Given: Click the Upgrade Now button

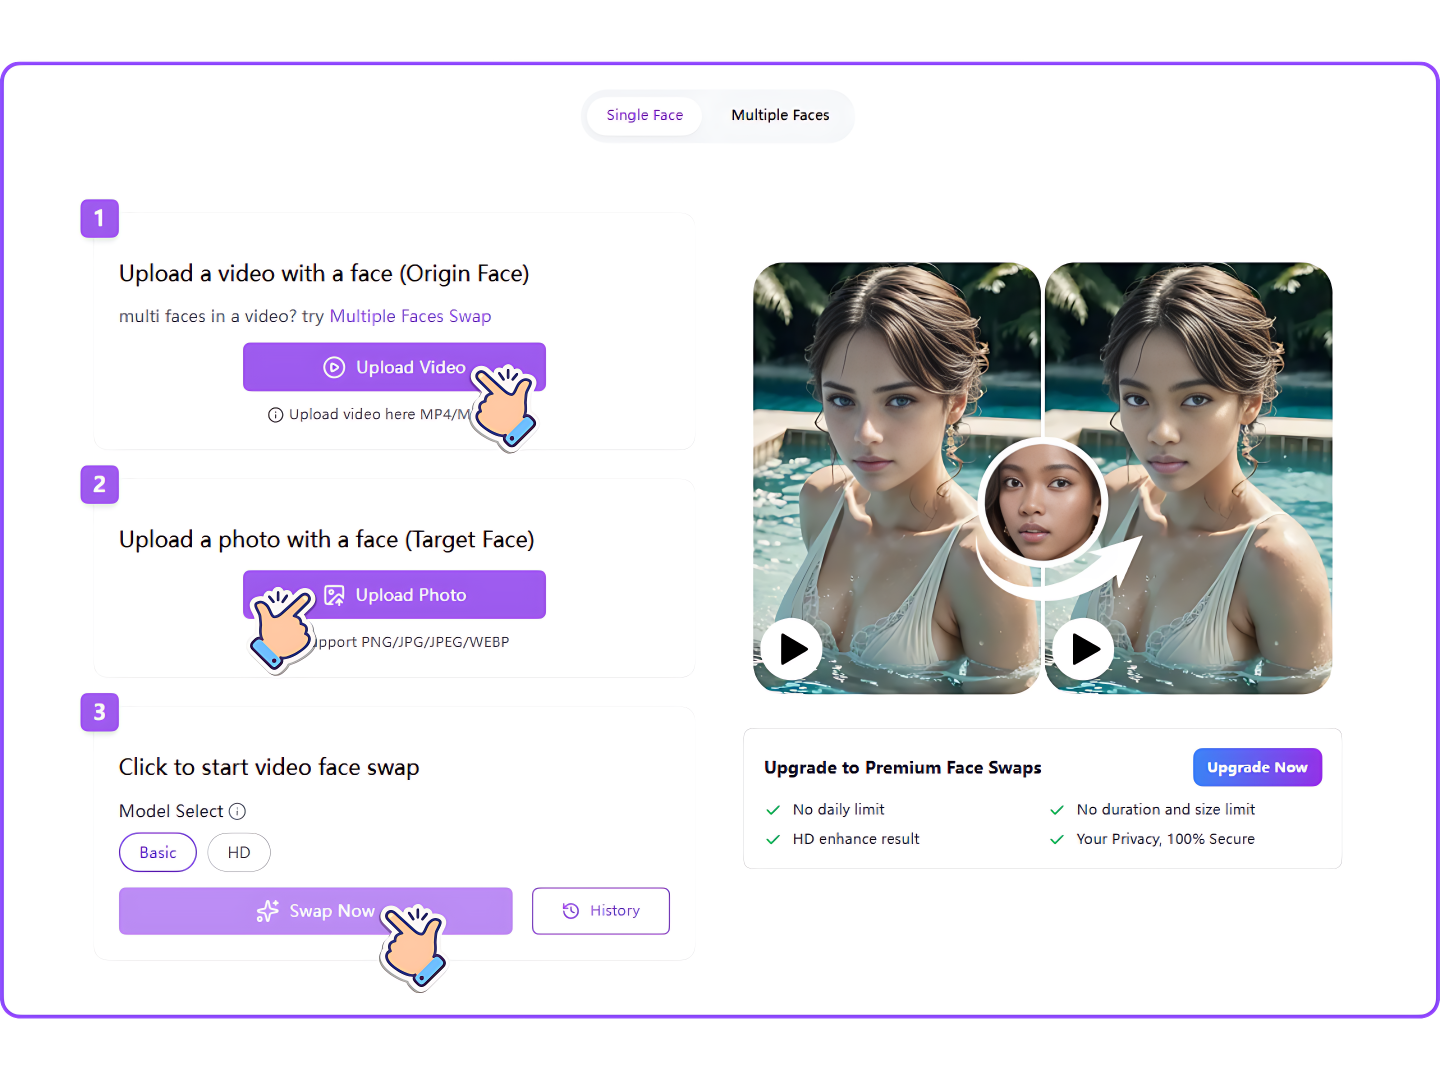Looking at the screenshot, I should tap(1257, 767).
